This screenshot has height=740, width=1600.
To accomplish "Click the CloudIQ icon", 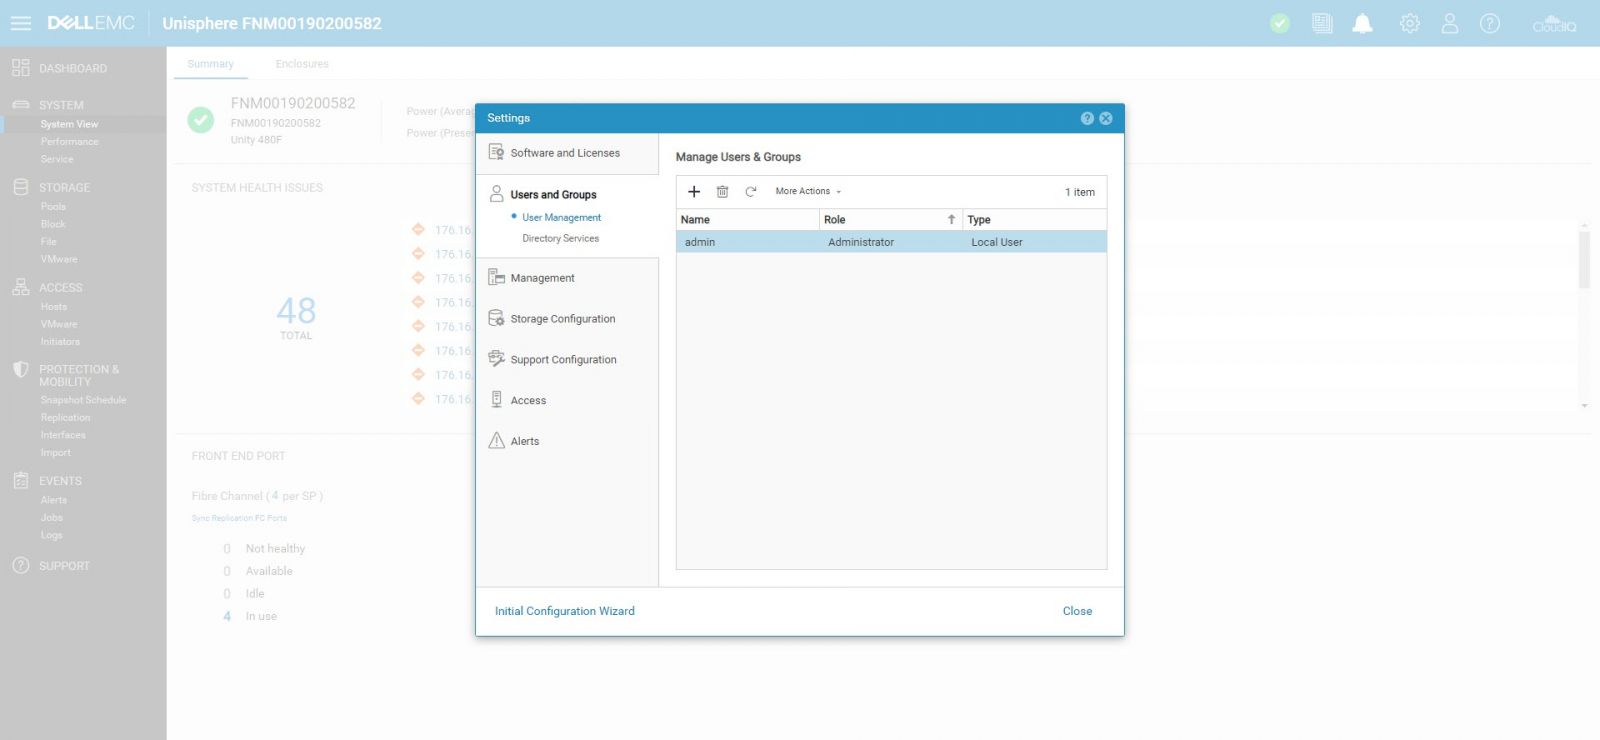I will 1554,24.
